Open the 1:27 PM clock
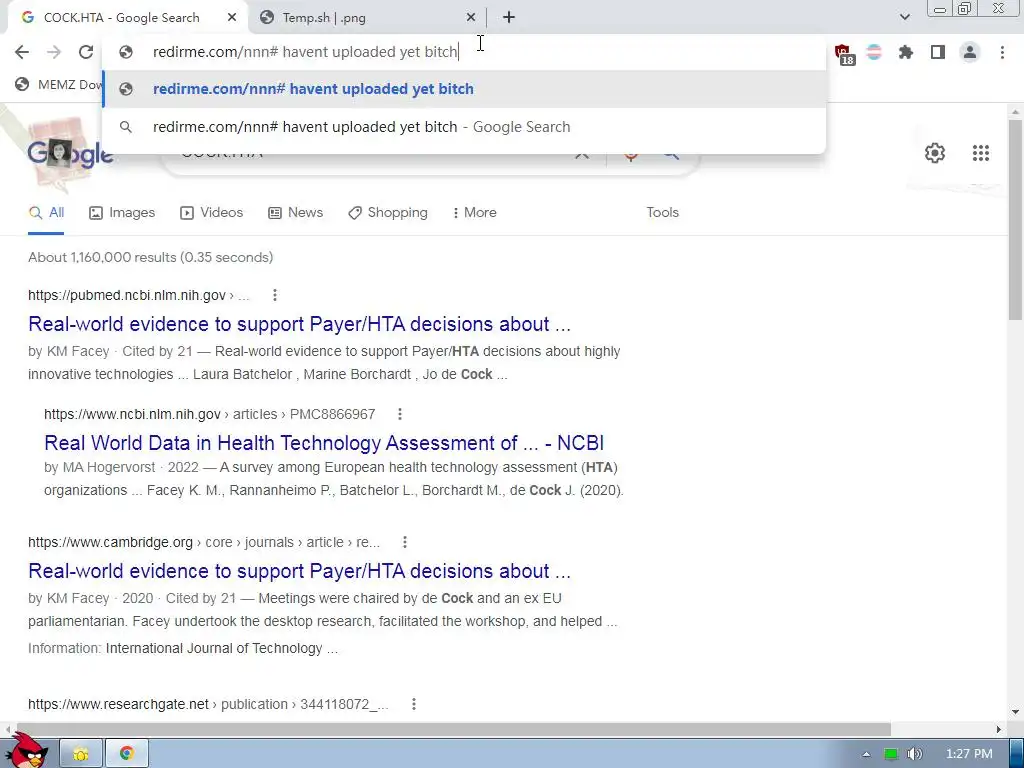1024x768 pixels. click(969, 754)
